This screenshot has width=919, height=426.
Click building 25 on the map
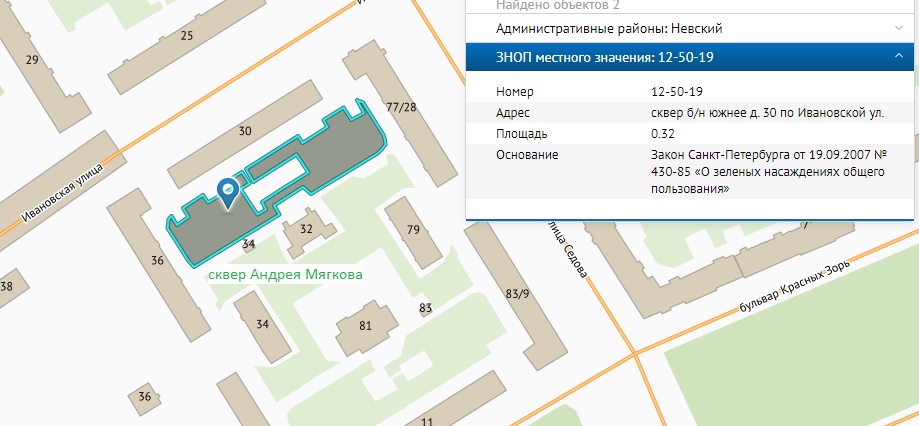pos(186,36)
